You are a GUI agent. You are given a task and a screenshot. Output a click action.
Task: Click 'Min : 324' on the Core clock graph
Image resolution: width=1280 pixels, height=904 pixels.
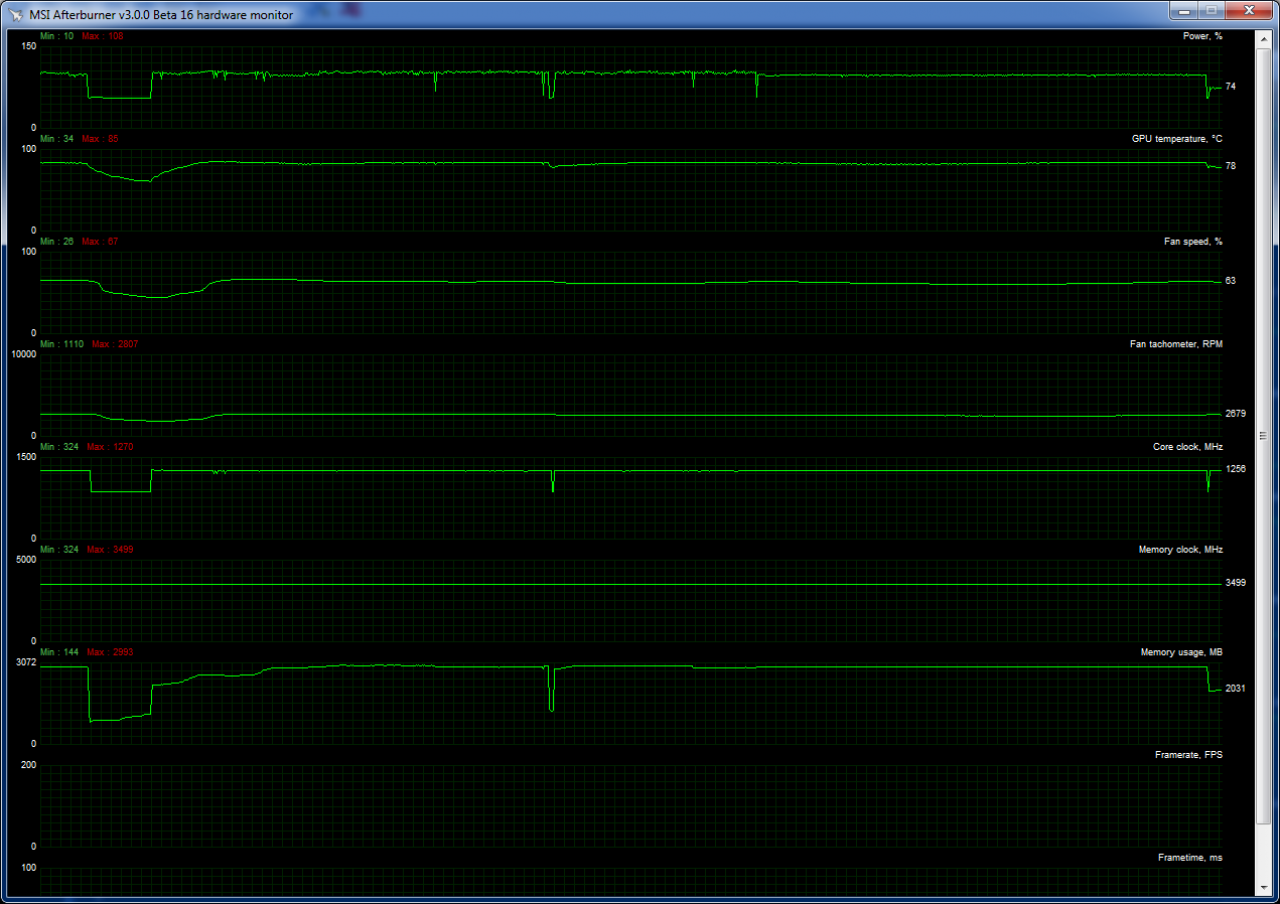click(60, 447)
